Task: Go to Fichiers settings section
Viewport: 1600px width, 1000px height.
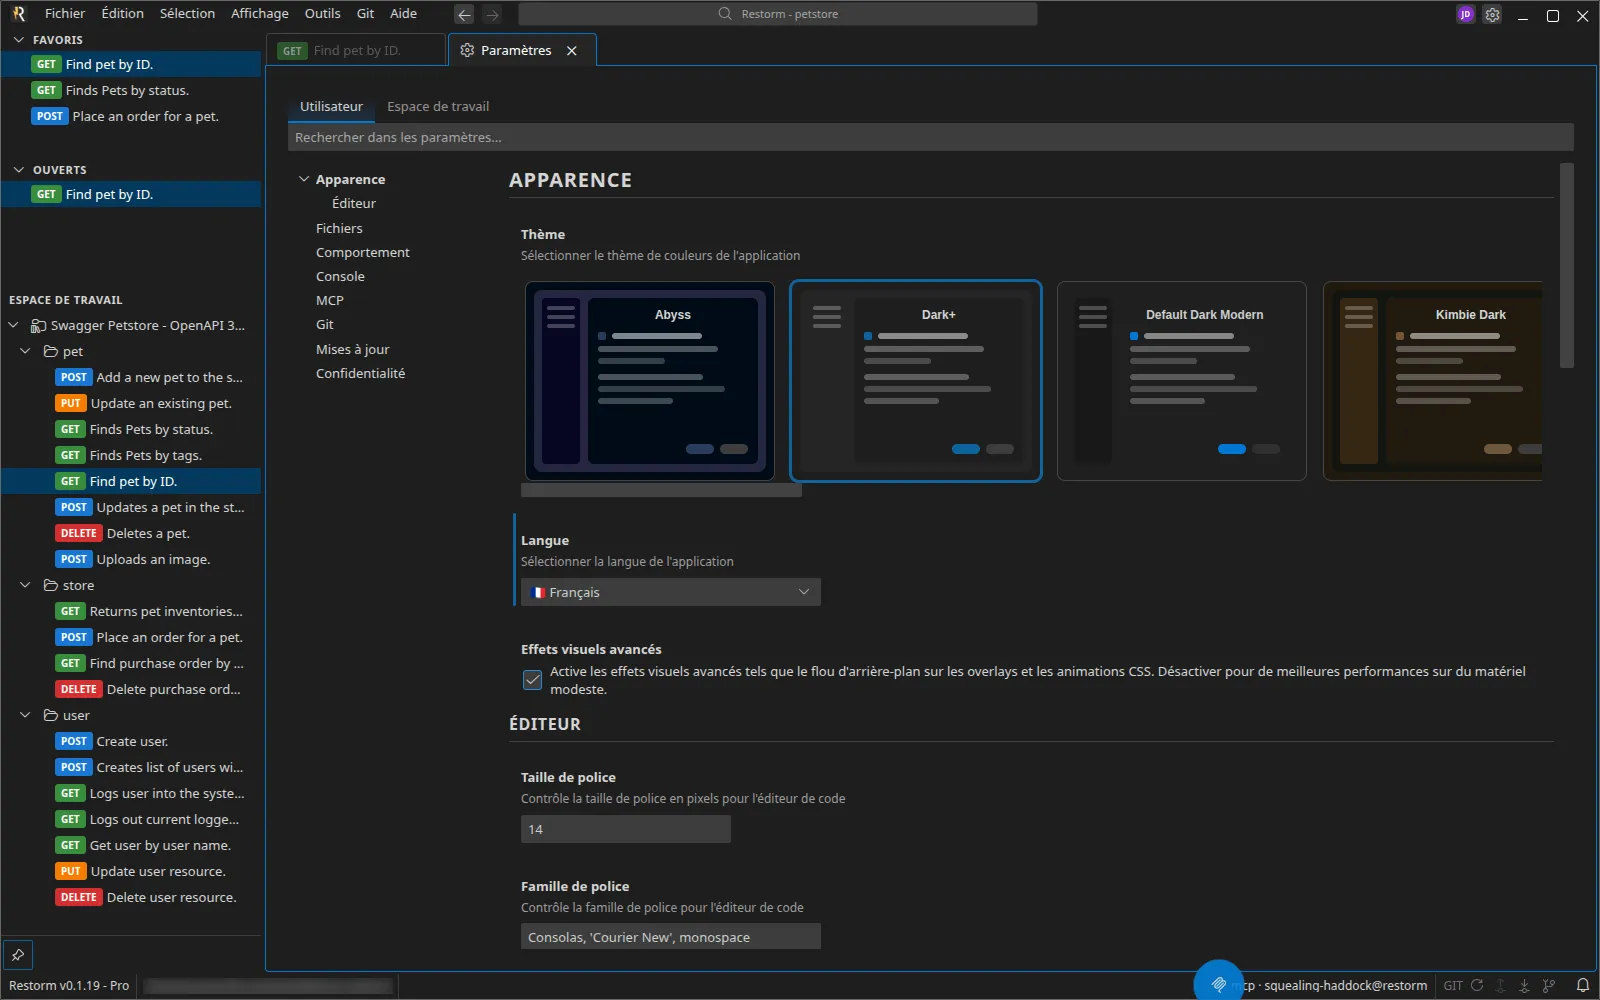Action: point(339,229)
